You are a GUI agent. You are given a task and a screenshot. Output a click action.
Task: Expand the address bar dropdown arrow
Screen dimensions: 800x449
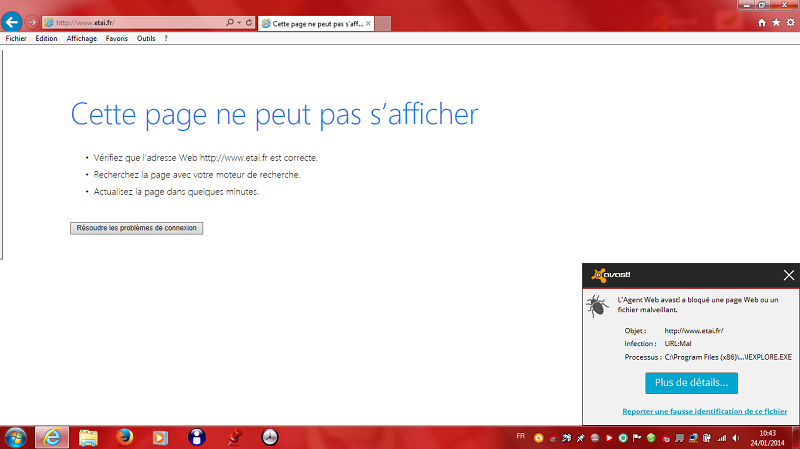(x=239, y=22)
